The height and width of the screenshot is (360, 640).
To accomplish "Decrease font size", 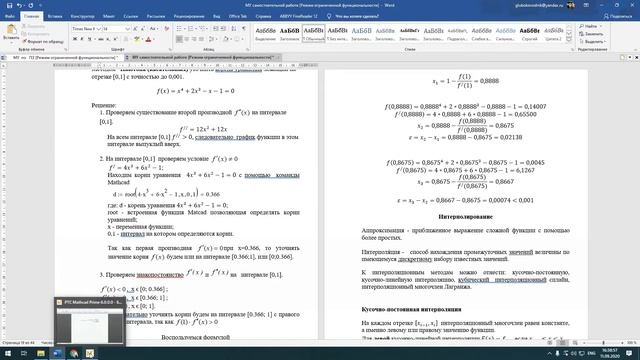I will (x=143, y=29).
